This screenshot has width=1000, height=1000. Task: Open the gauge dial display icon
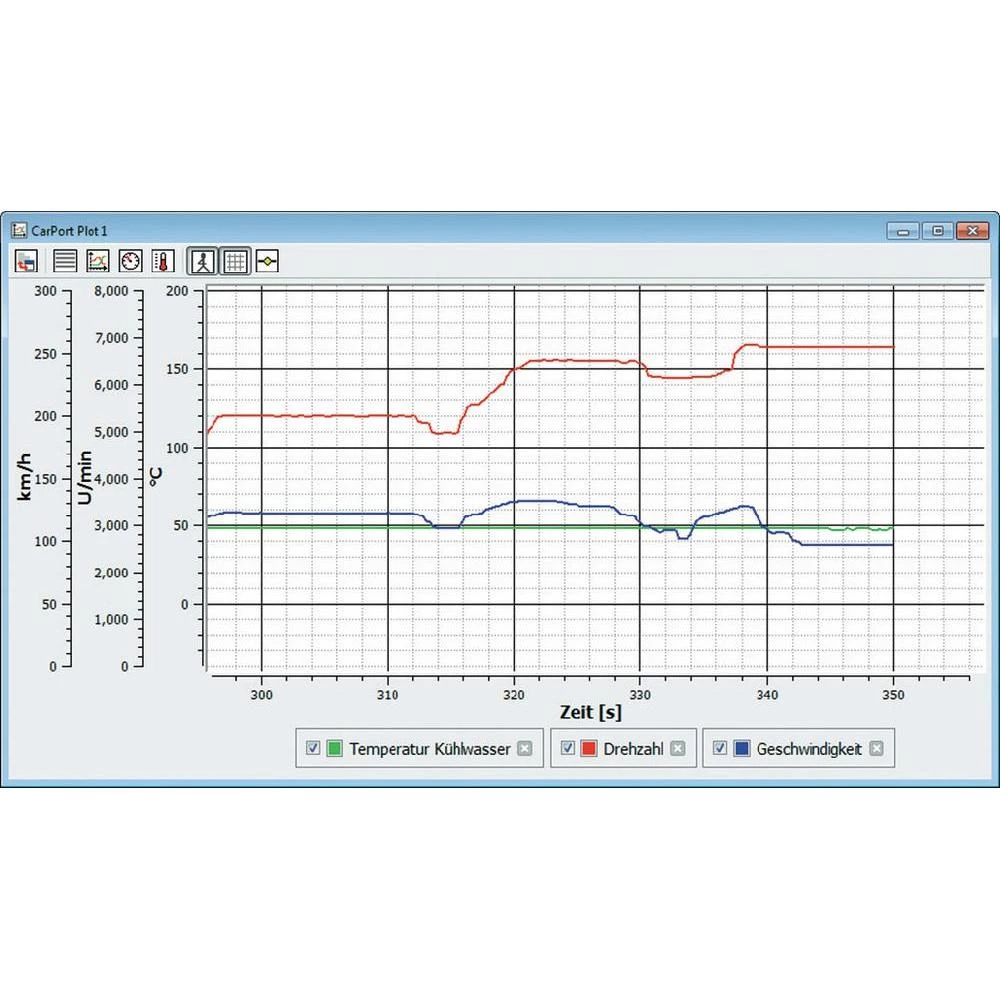point(131,262)
